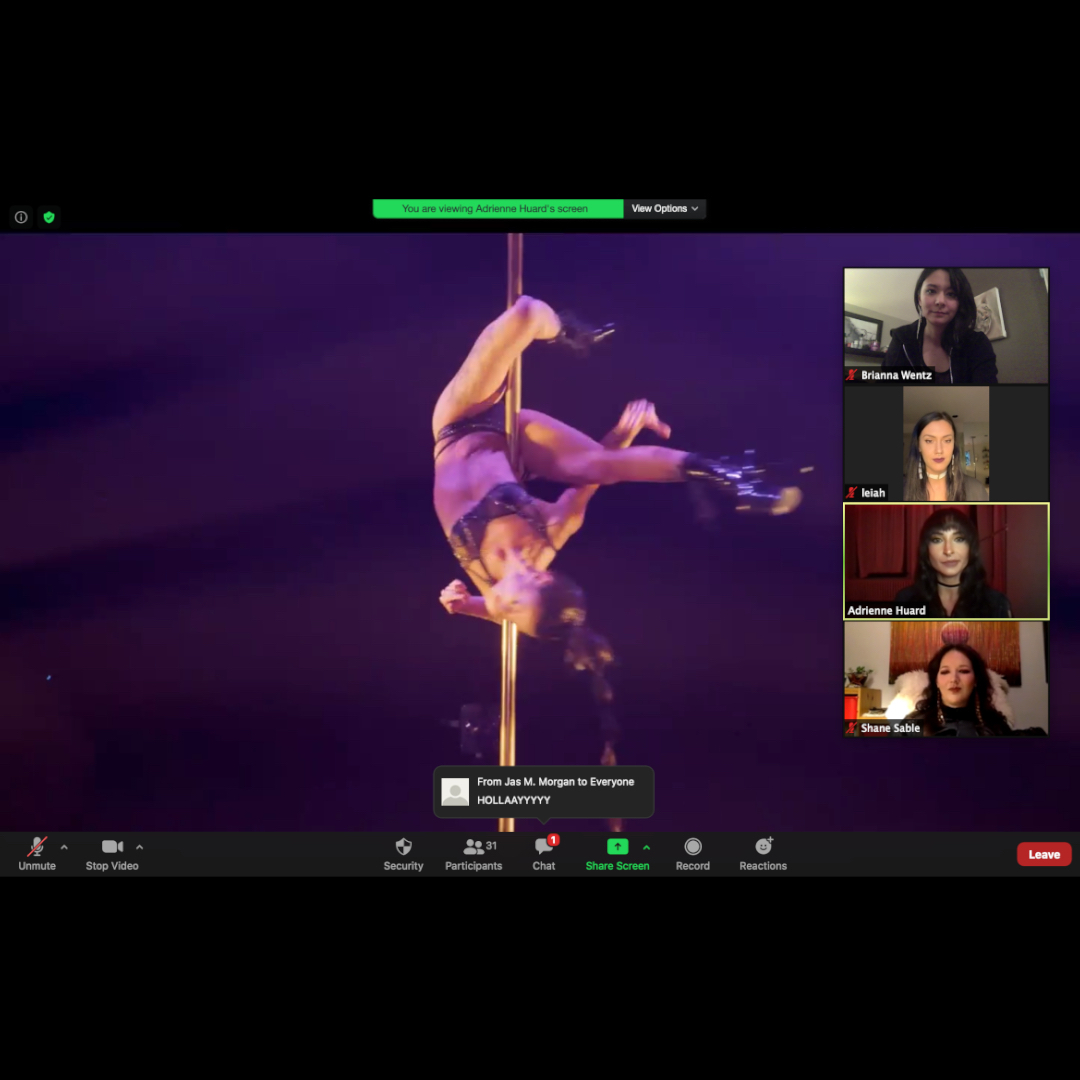Open audio options arrow next to Unmute
Screen dimensions: 1080x1080
point(64,847)
